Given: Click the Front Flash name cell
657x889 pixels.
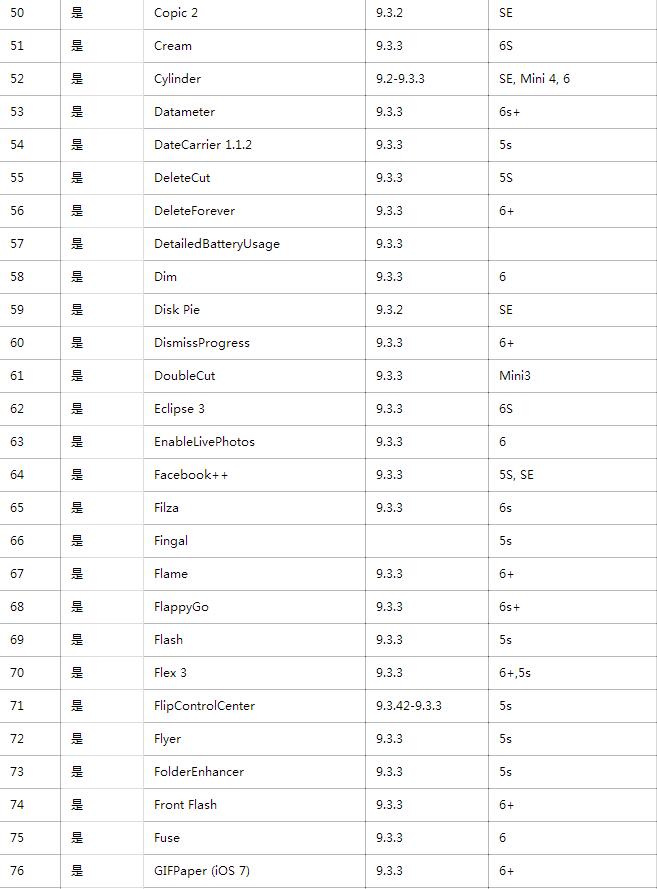Looking at the screenshot, I should 185,805.
